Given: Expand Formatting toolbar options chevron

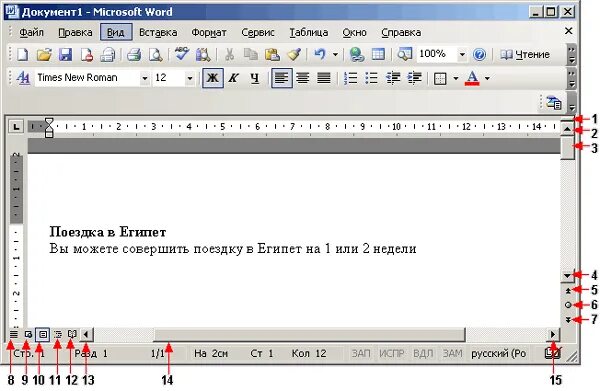Looking at the screenshot, I should coord(571,78).
